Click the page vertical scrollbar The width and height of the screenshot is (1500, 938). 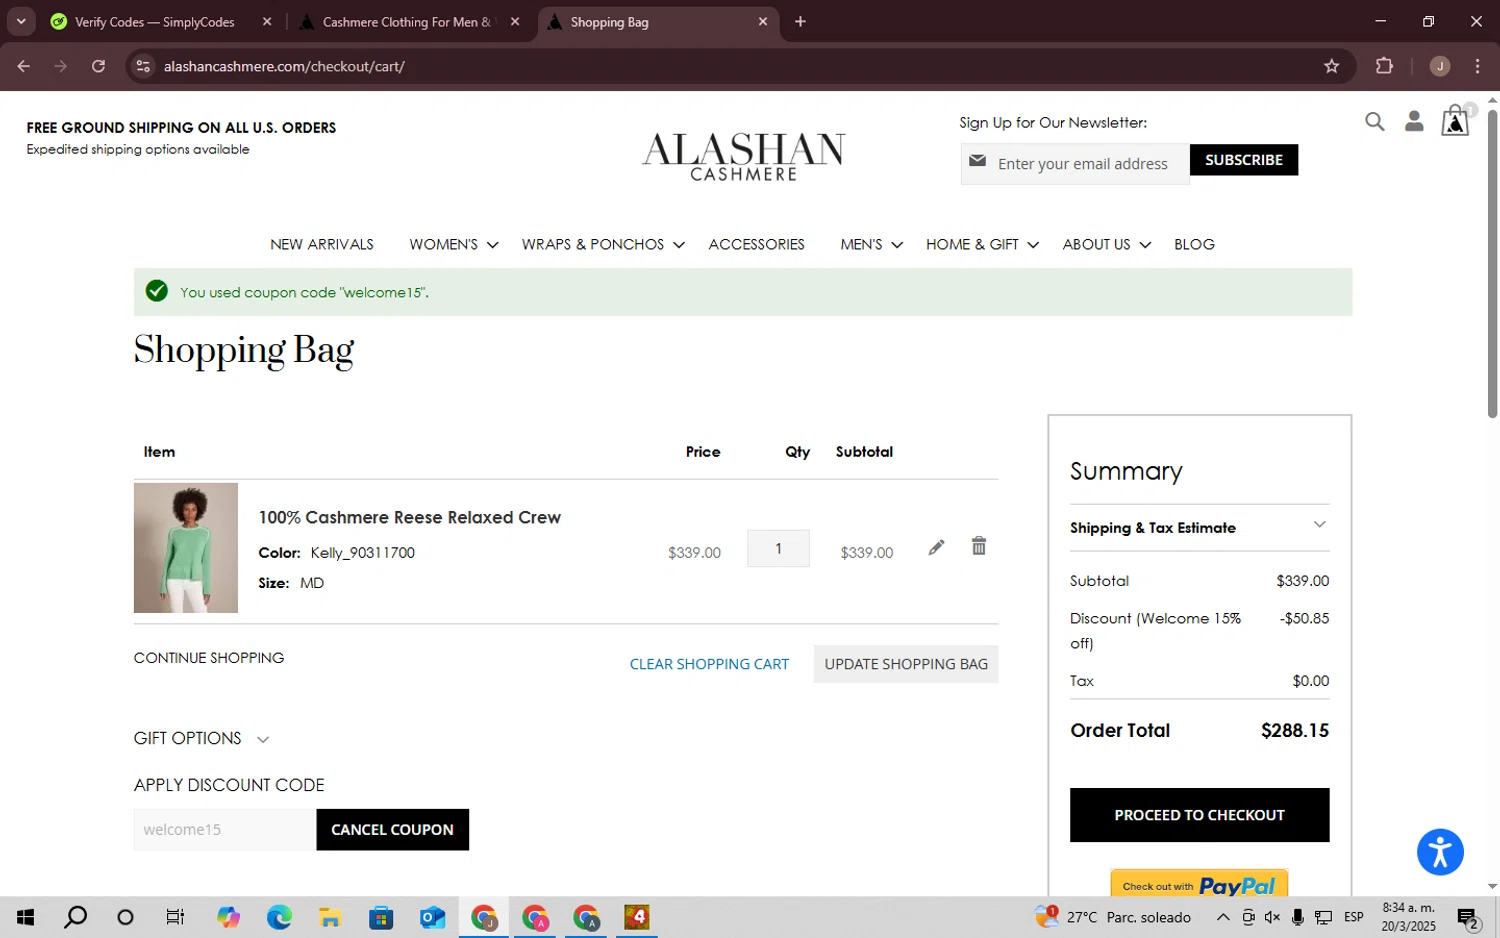(1492, 263)
